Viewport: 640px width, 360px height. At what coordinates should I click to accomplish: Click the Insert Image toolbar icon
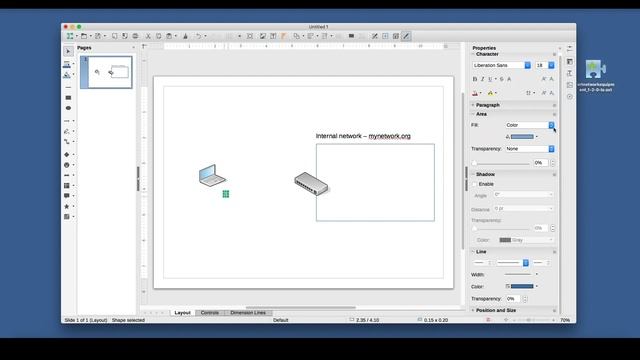click(263, 36)
